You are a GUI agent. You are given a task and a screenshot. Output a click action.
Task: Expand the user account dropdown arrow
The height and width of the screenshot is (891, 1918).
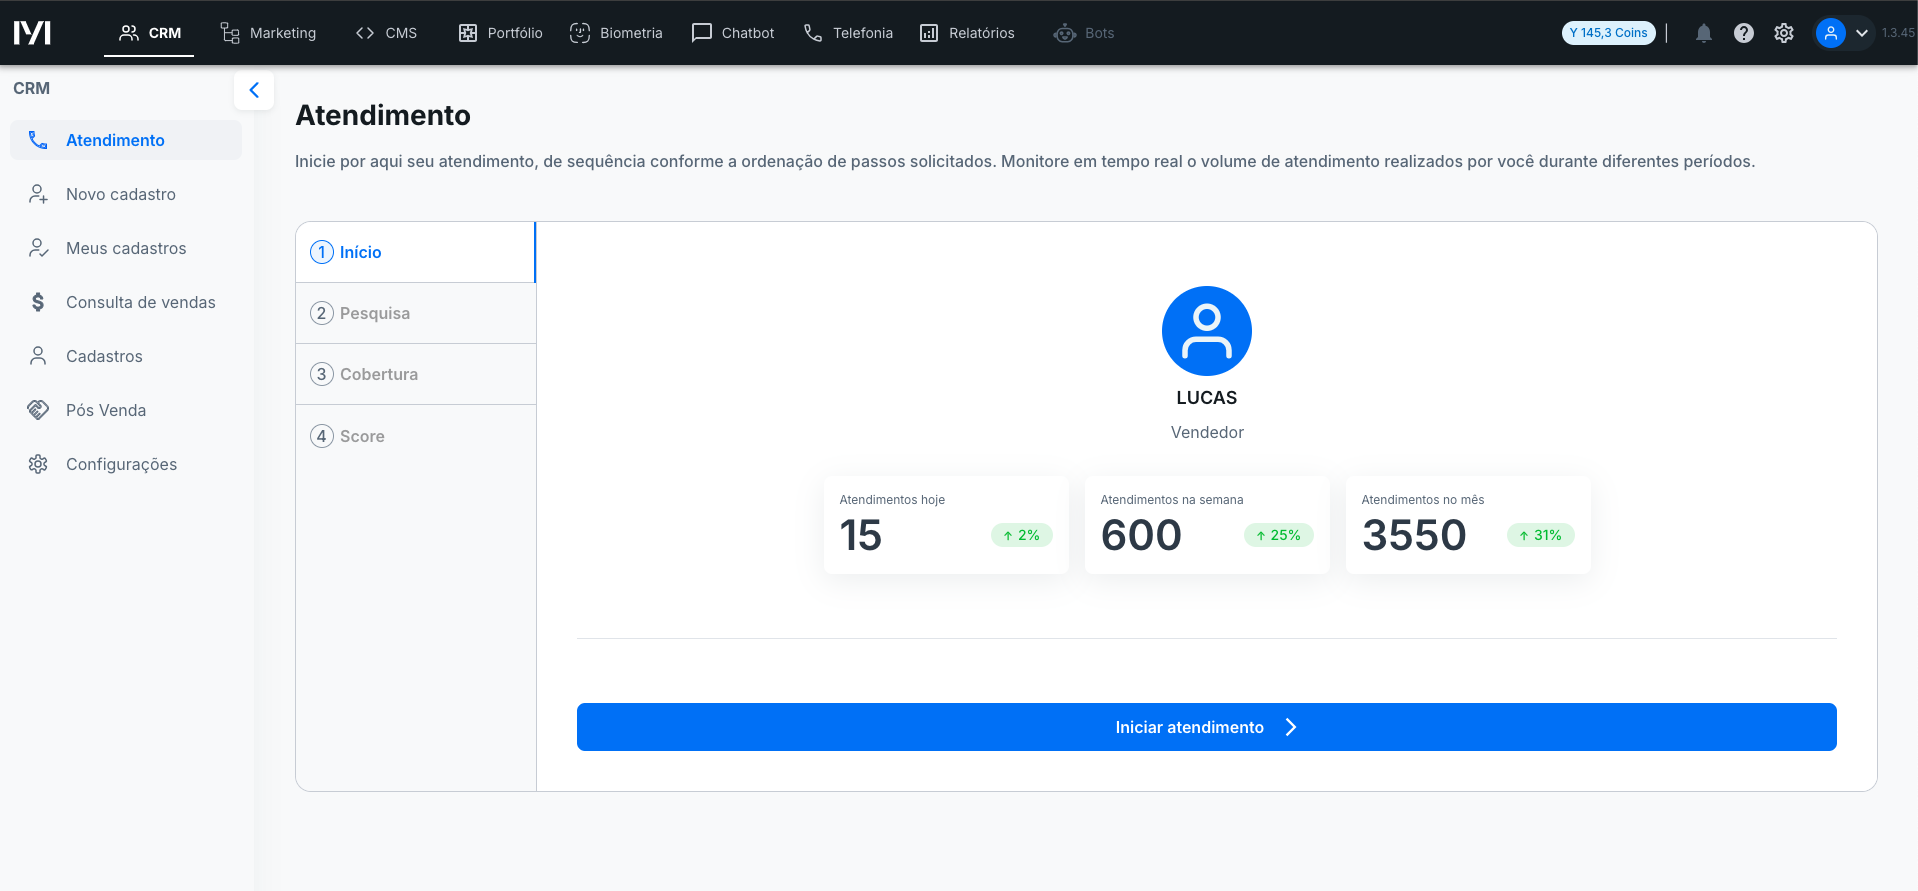click(1862, 33)
